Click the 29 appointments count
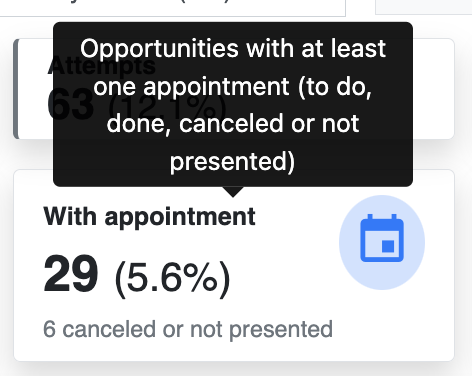 pos(71,274)
